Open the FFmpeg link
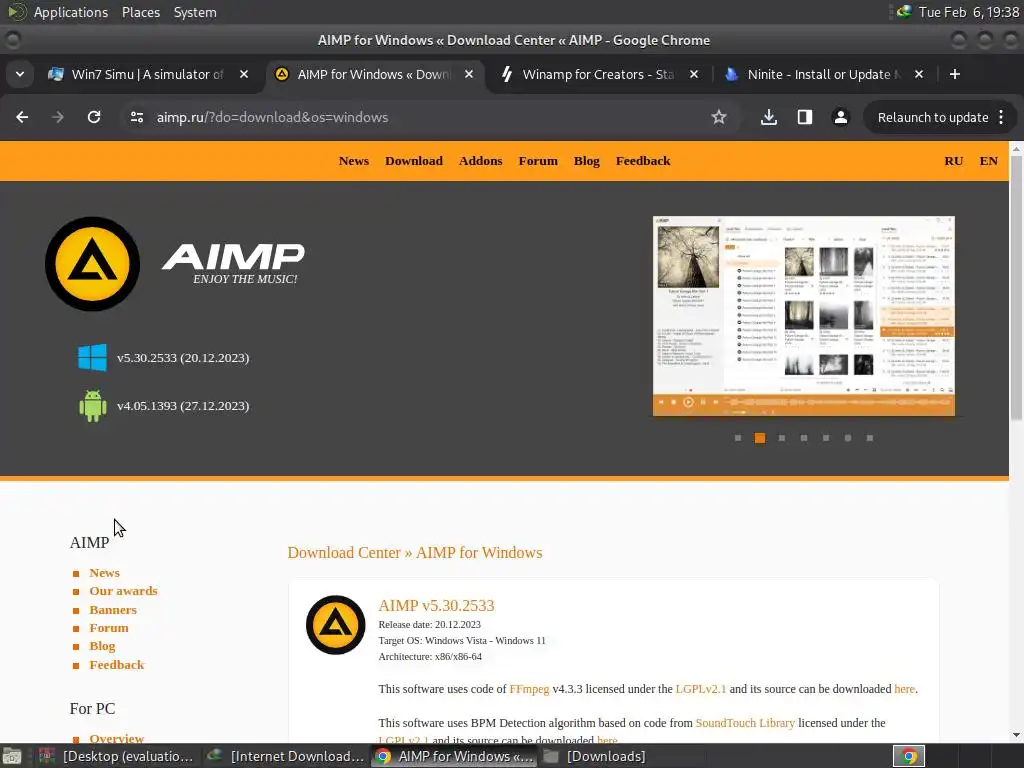This screenshot has height=768, width=1024. 529,689
